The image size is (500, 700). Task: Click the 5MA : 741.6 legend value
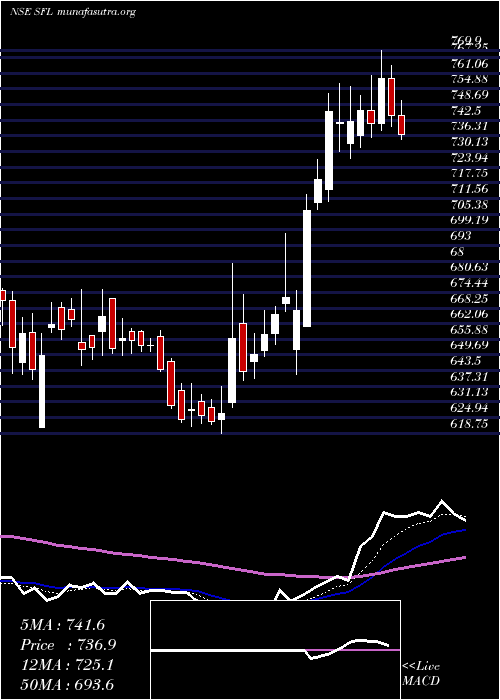click(62, 625)
